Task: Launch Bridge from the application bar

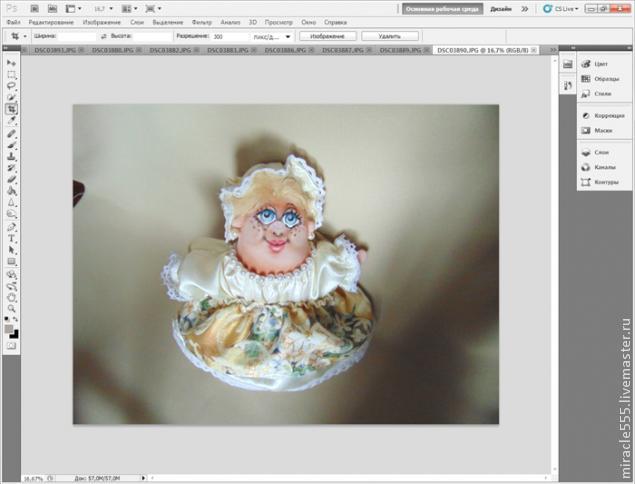Action: click(35, 9)
